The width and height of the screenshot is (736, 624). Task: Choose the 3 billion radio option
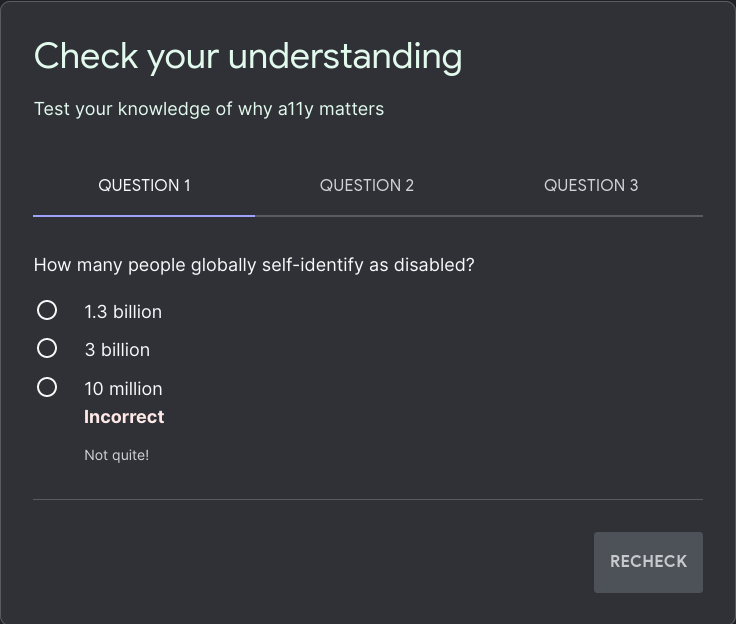[47, 349]
